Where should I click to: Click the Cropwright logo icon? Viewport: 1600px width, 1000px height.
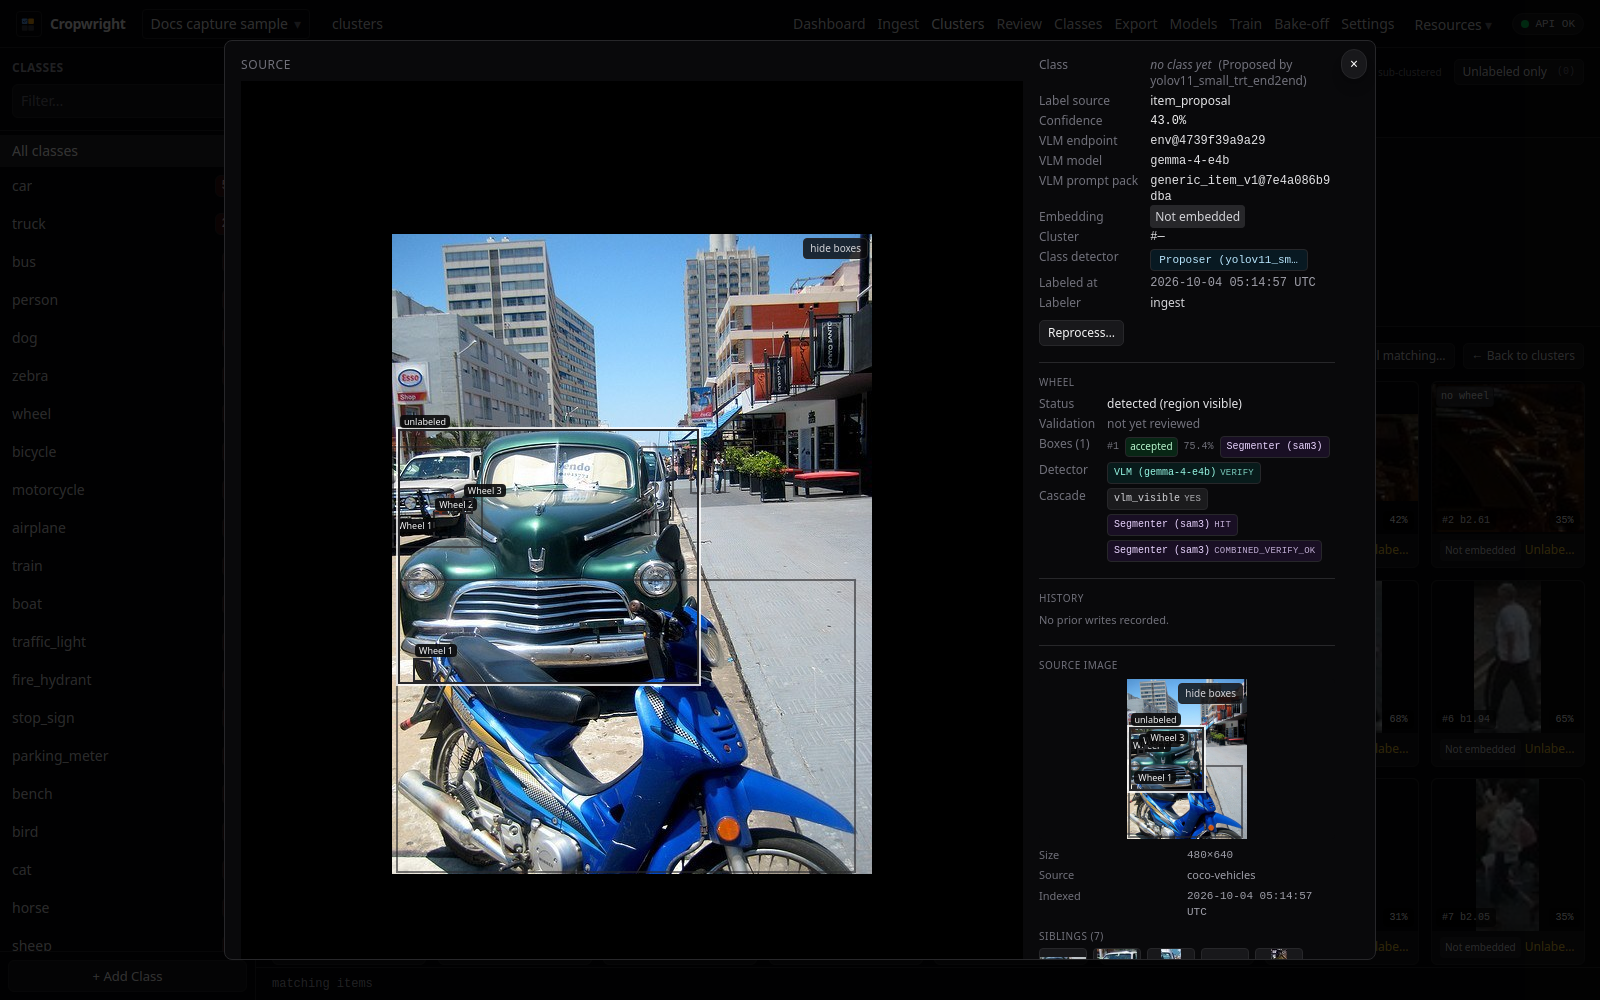coord(28,24)
